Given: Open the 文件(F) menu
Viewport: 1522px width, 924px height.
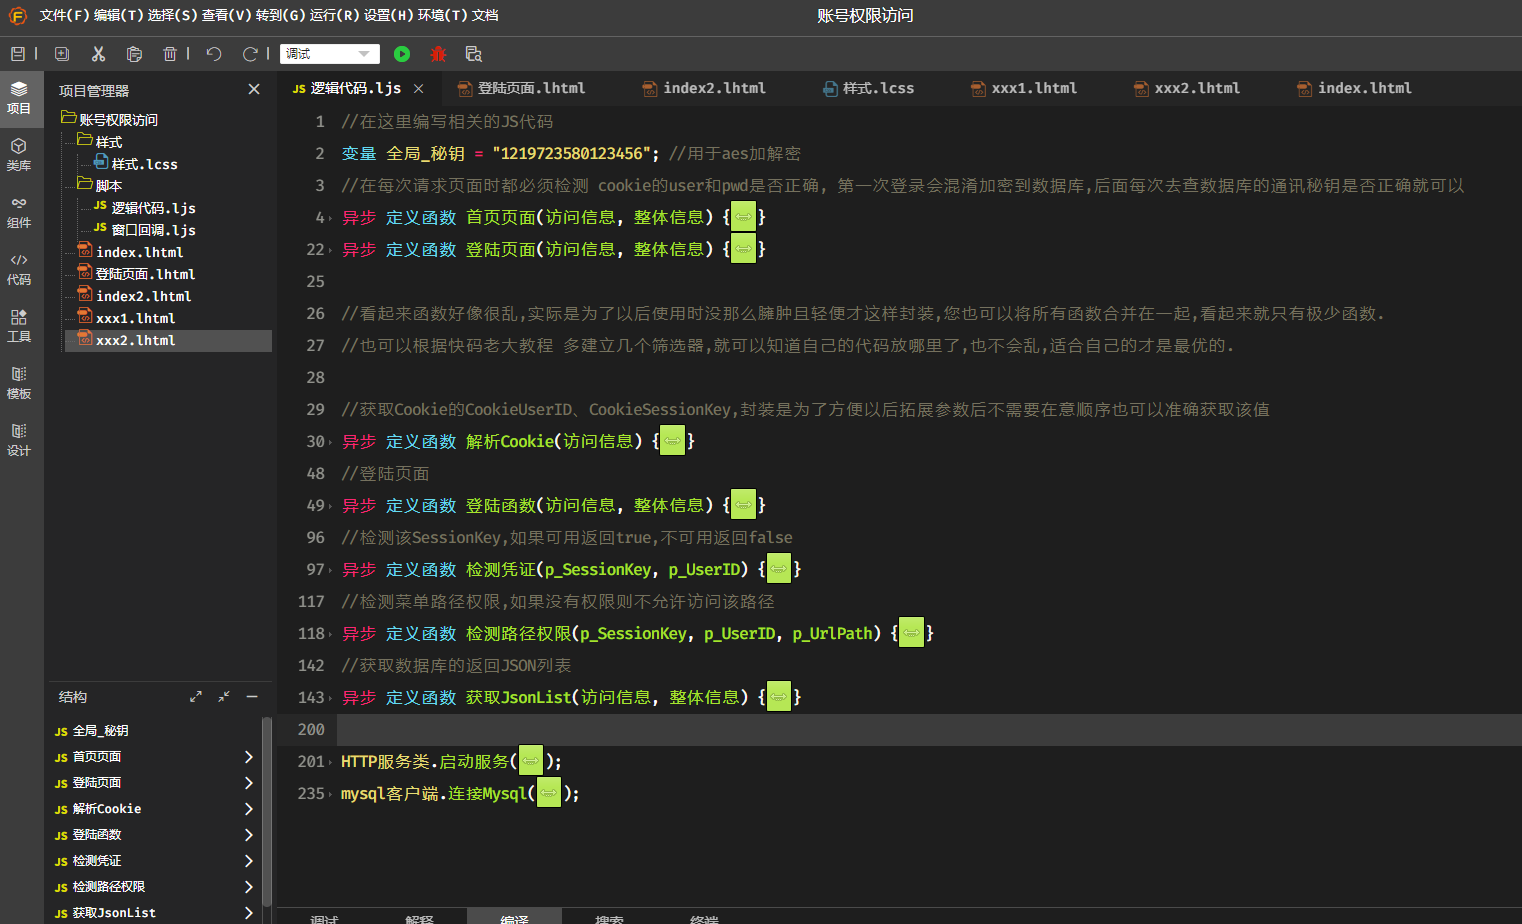Looking at the screenshot, I should [64, 16].
